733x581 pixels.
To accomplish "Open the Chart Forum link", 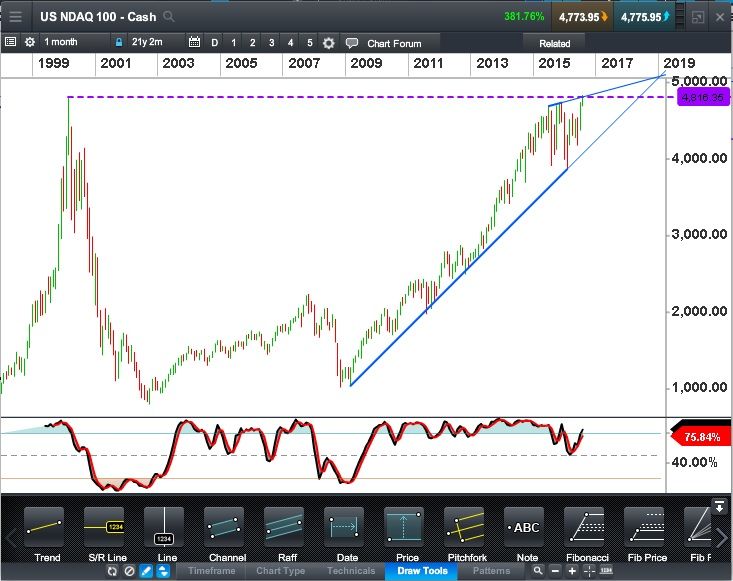I will tap(394, 43).
